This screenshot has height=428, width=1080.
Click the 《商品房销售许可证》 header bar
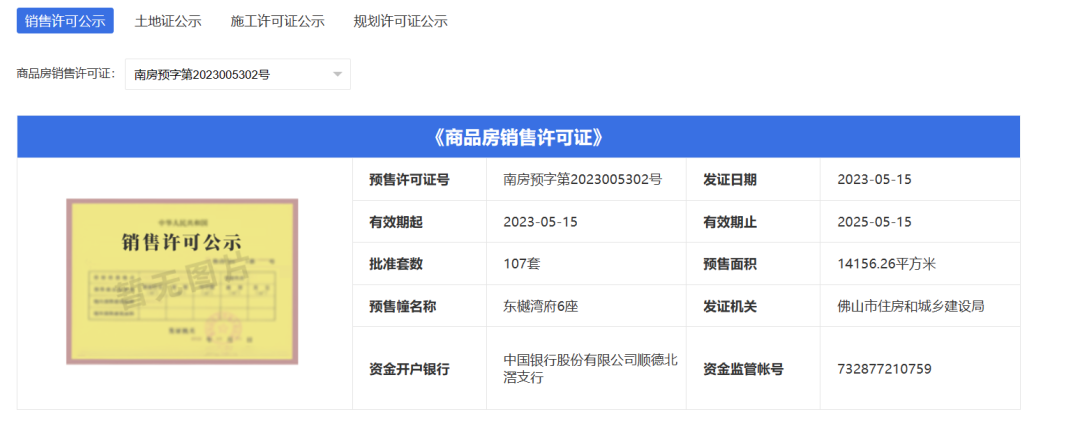click(519, 137)
